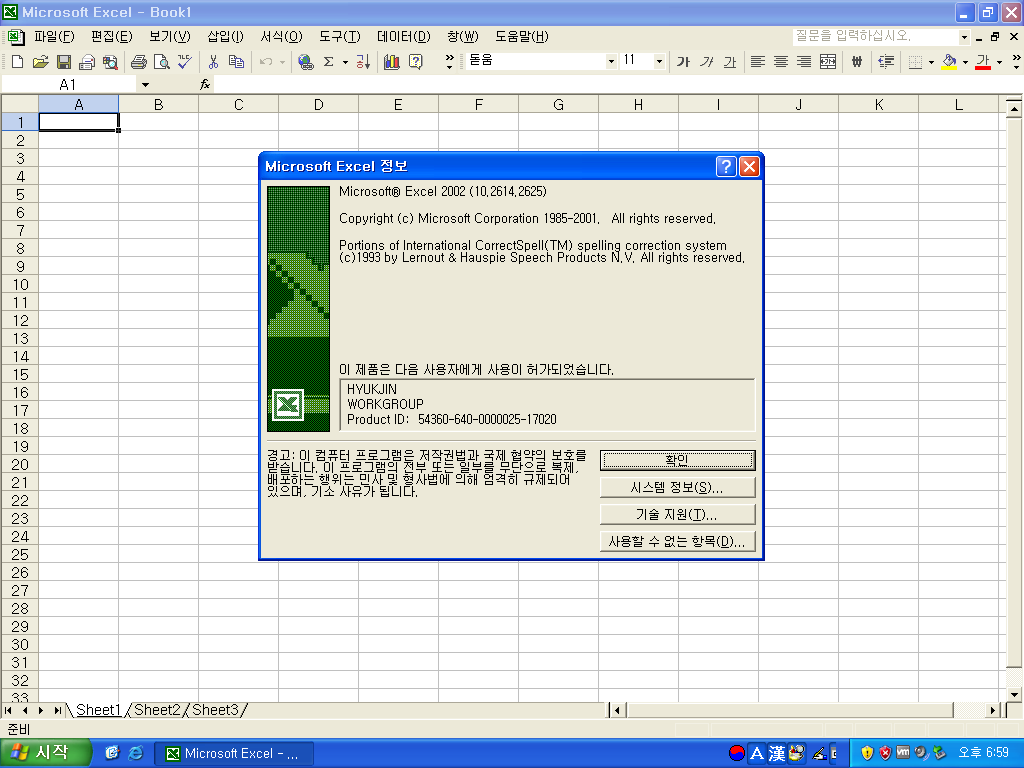
Task: Apply the red font color swatch
Action: (983, 62)
